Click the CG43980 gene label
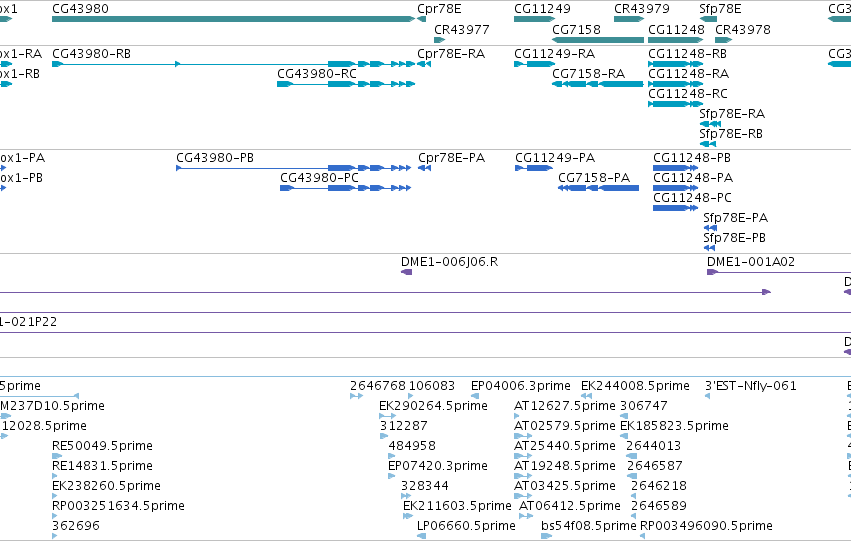This screenshot has width=851, height=541. tap(80, 9)
